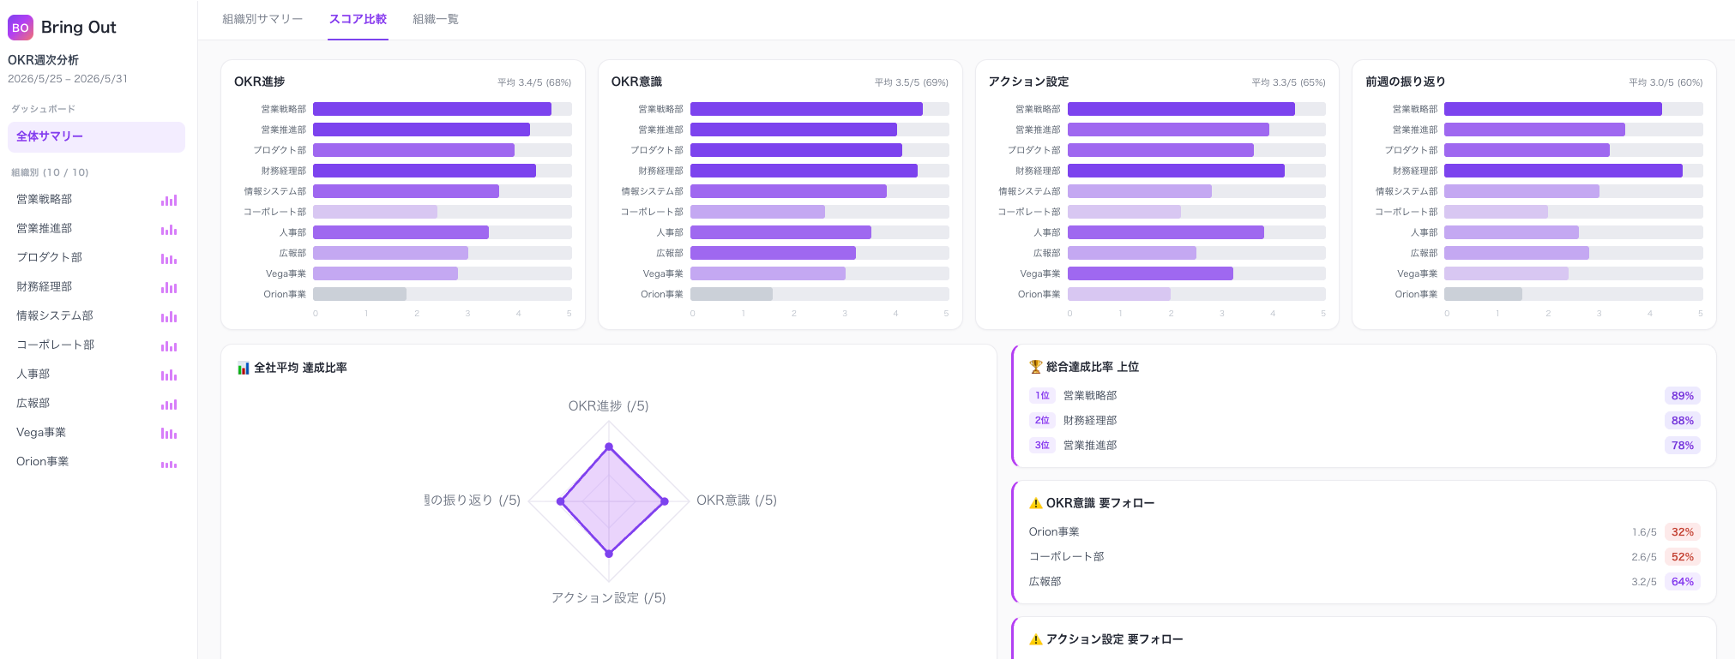Click コーポレート部 bar in OKR進捗 chart
This screenshot has width=1736, height=660.
375,212
